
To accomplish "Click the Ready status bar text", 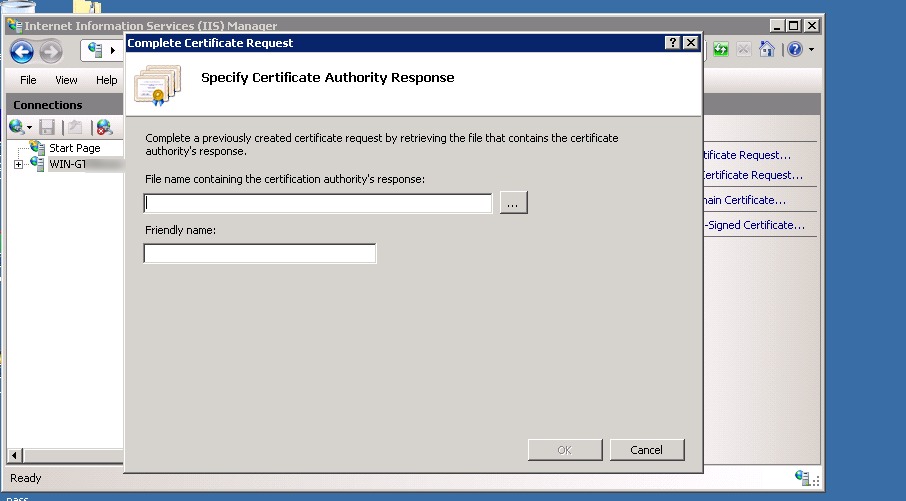I will coord(25,478).
